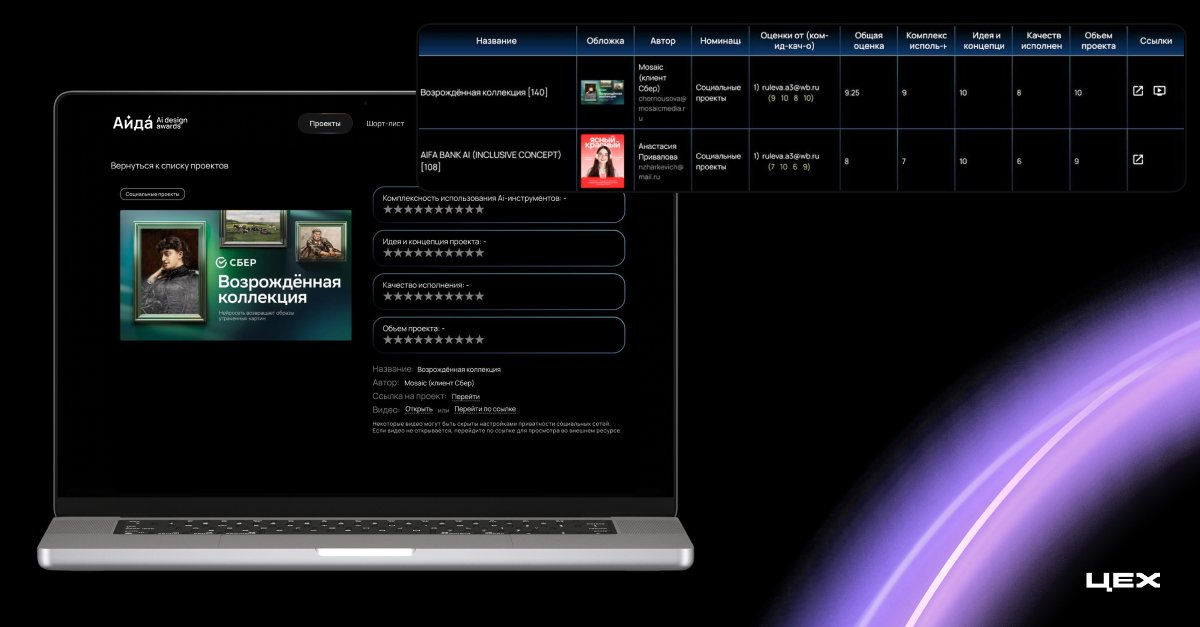The image size is (1200, 627).
Task: Click Автор value Mosaic (клиент Сбер) in details
Action: tap(439, 383)
